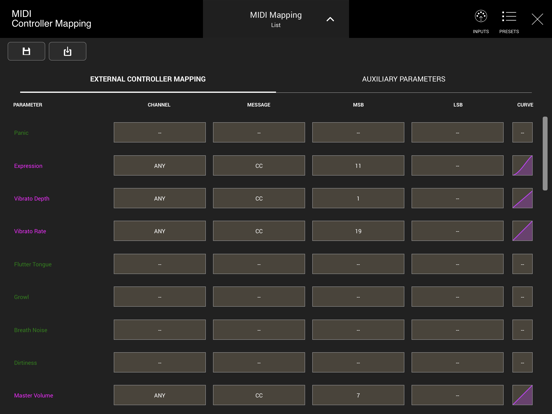Screen dimensions: 552x414
Task: Open the Expression curve thumbnail
Action: (x=522, y=165)
